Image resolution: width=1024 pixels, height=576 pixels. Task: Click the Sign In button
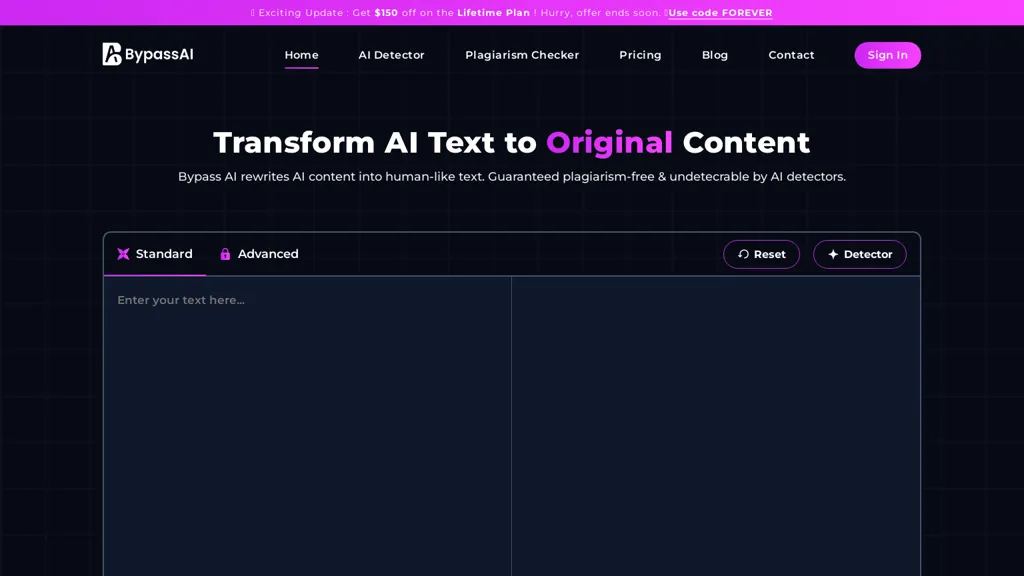[888, 55]
